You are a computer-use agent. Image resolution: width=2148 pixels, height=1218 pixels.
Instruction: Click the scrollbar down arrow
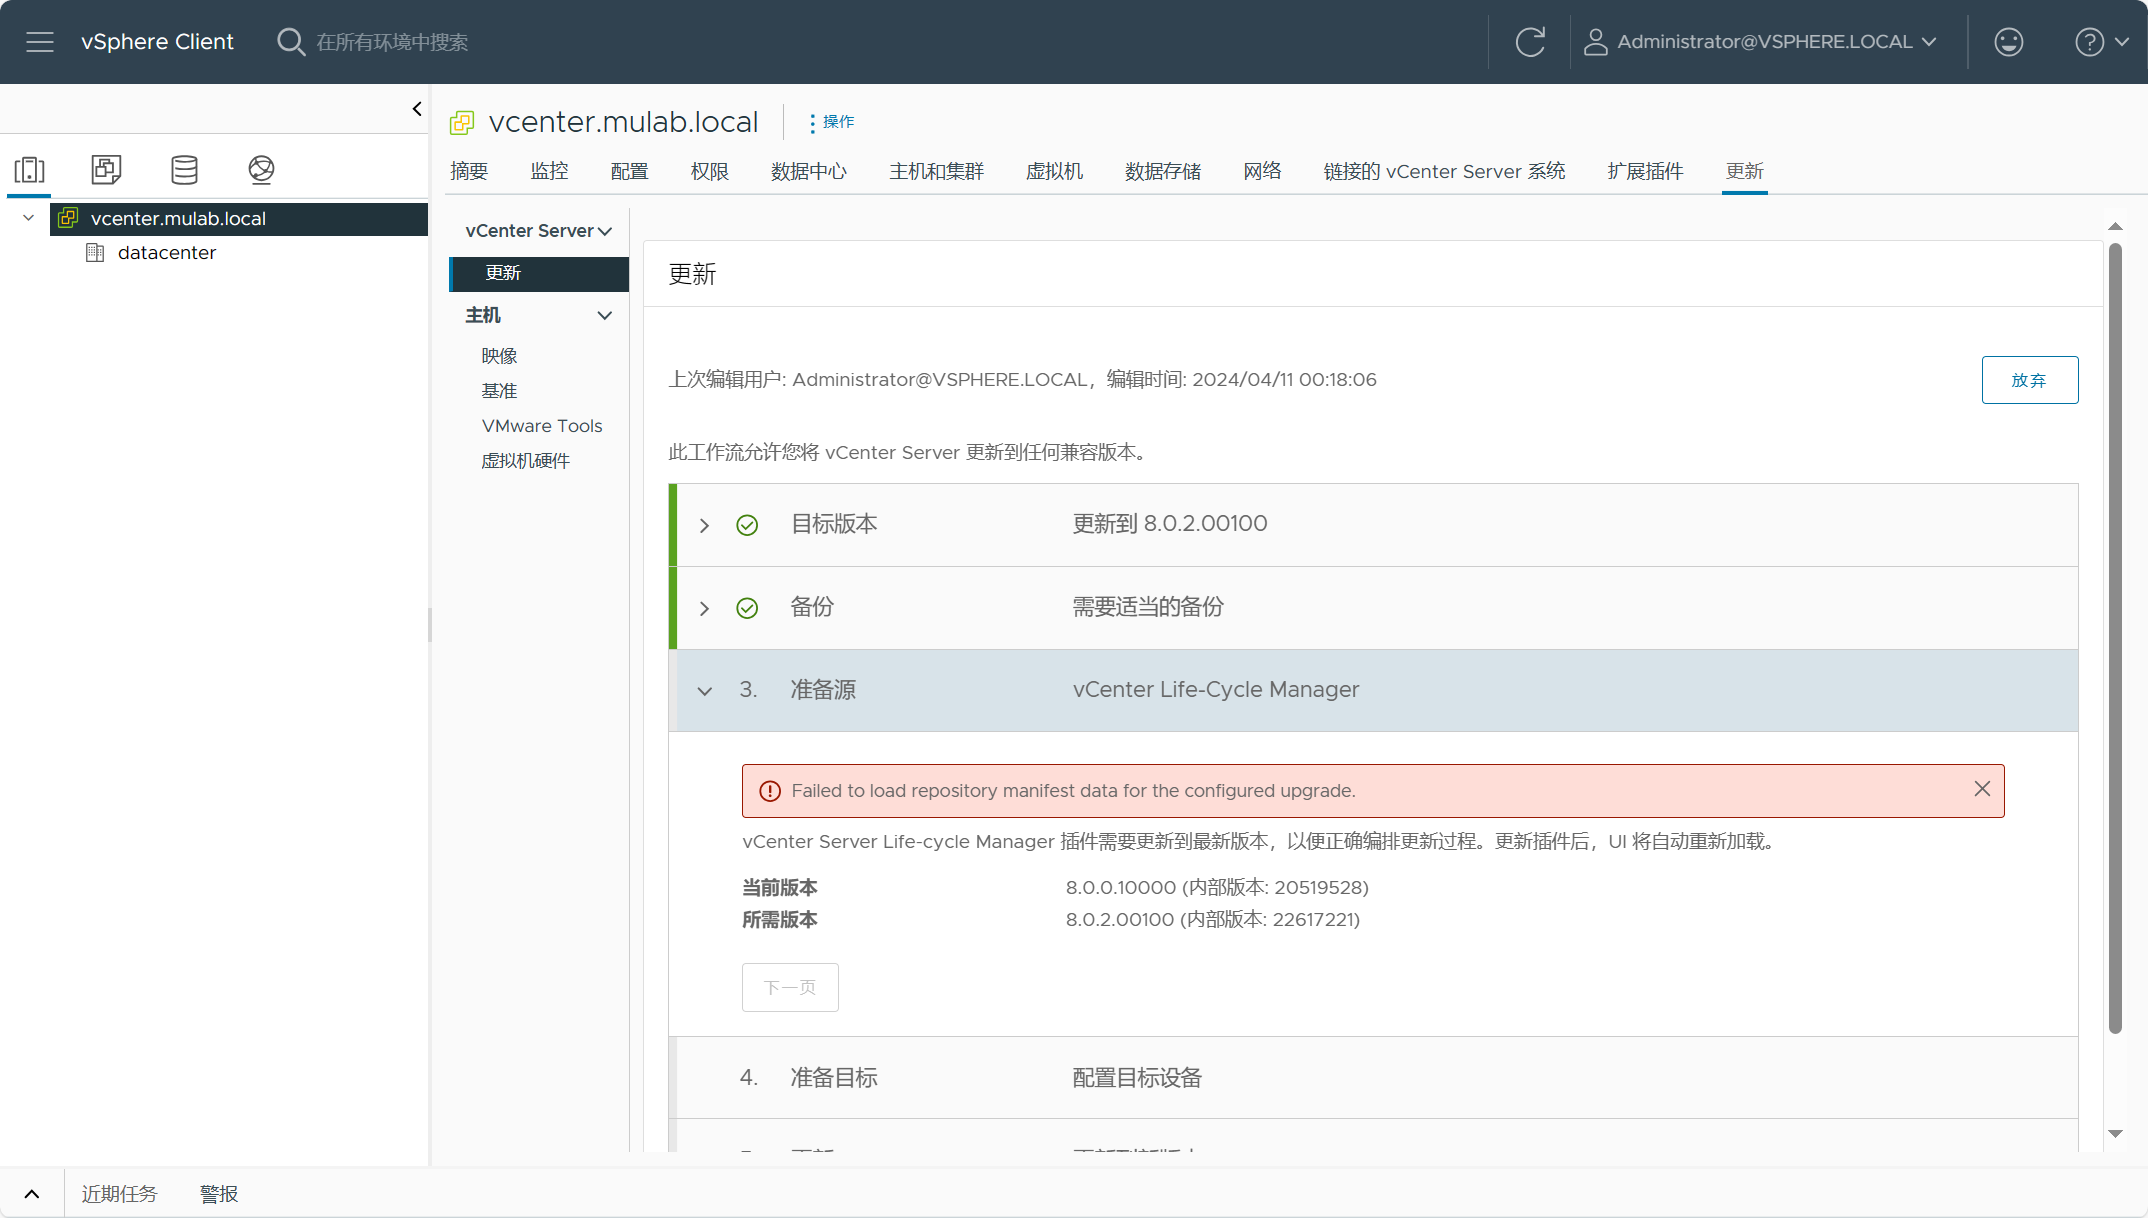click(x=2115, y=1133)
